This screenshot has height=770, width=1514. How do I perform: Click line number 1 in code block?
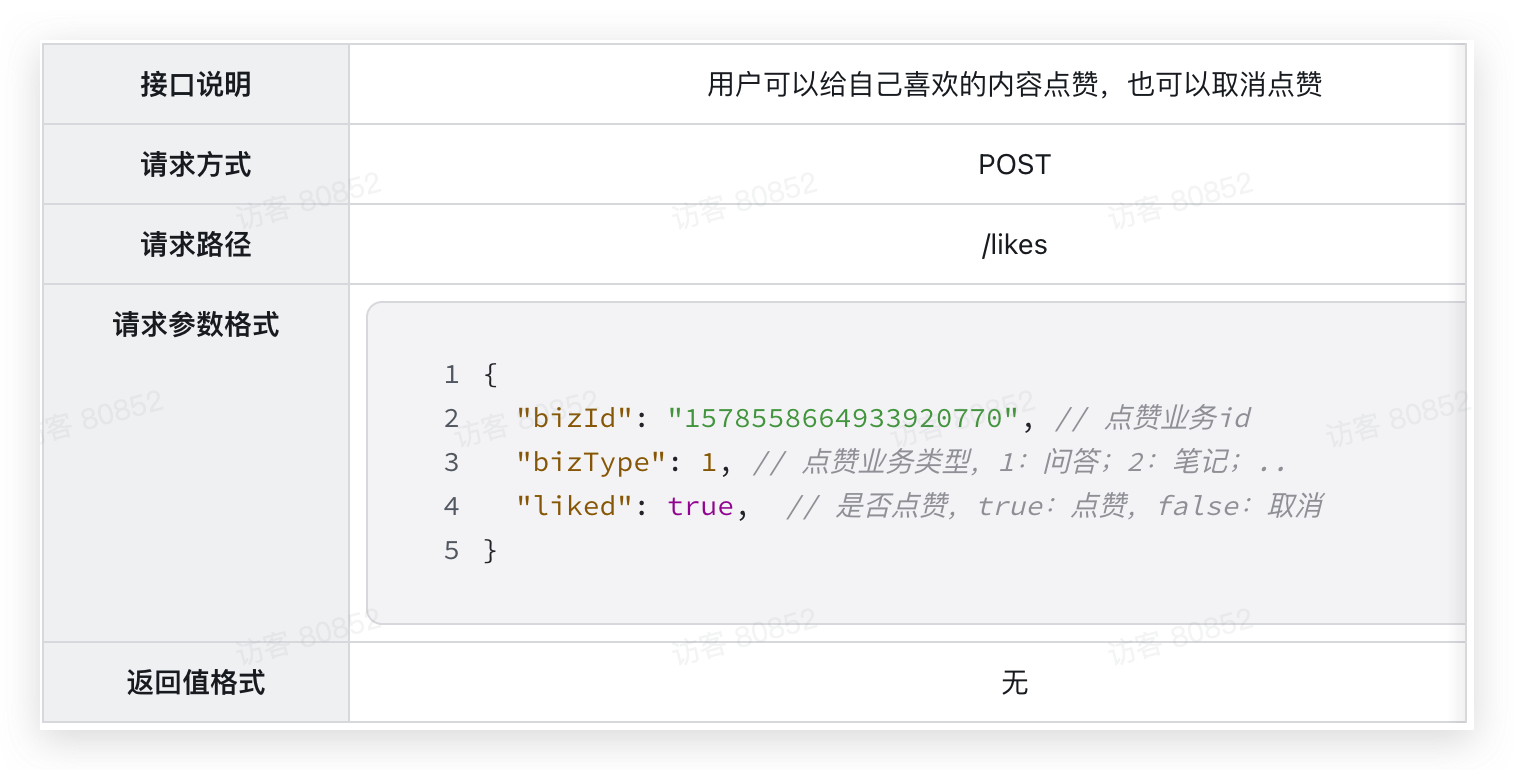click(451, 375)
